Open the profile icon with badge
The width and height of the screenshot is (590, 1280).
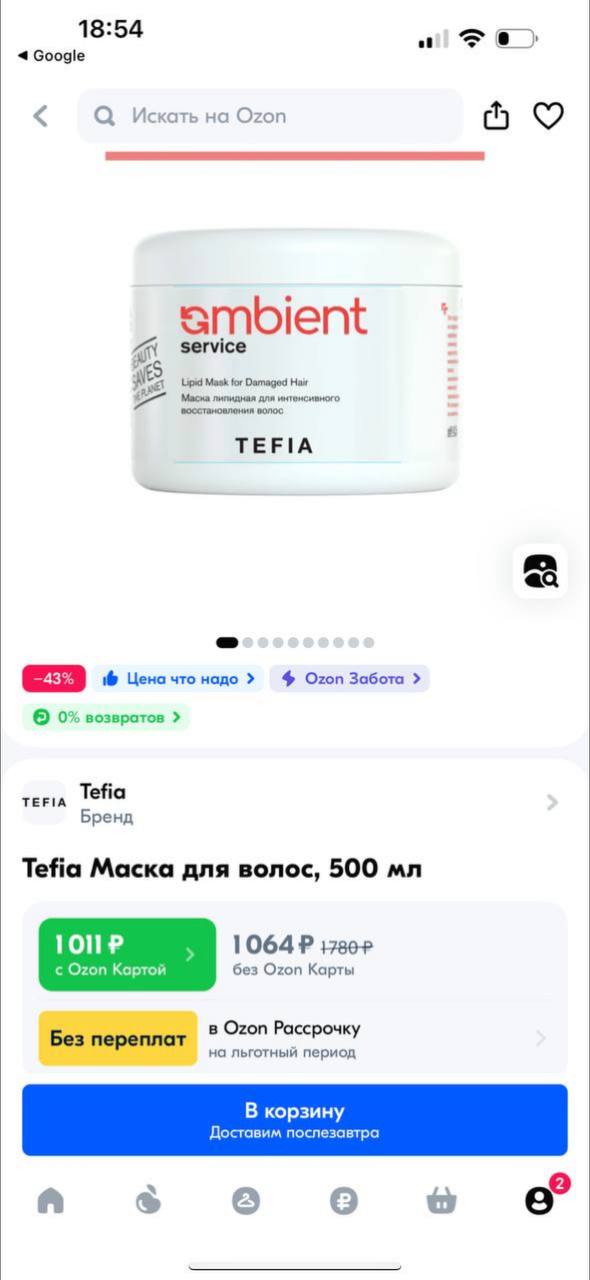coord(540,1201)
